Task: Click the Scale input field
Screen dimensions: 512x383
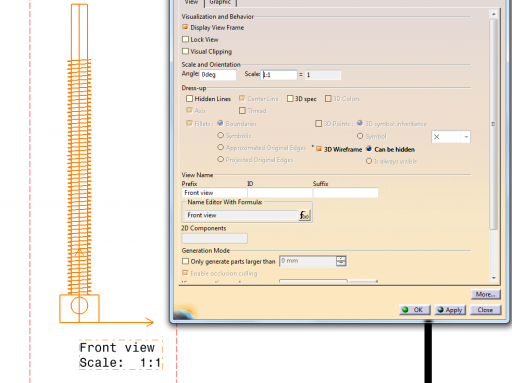Action: pos(279,75)
